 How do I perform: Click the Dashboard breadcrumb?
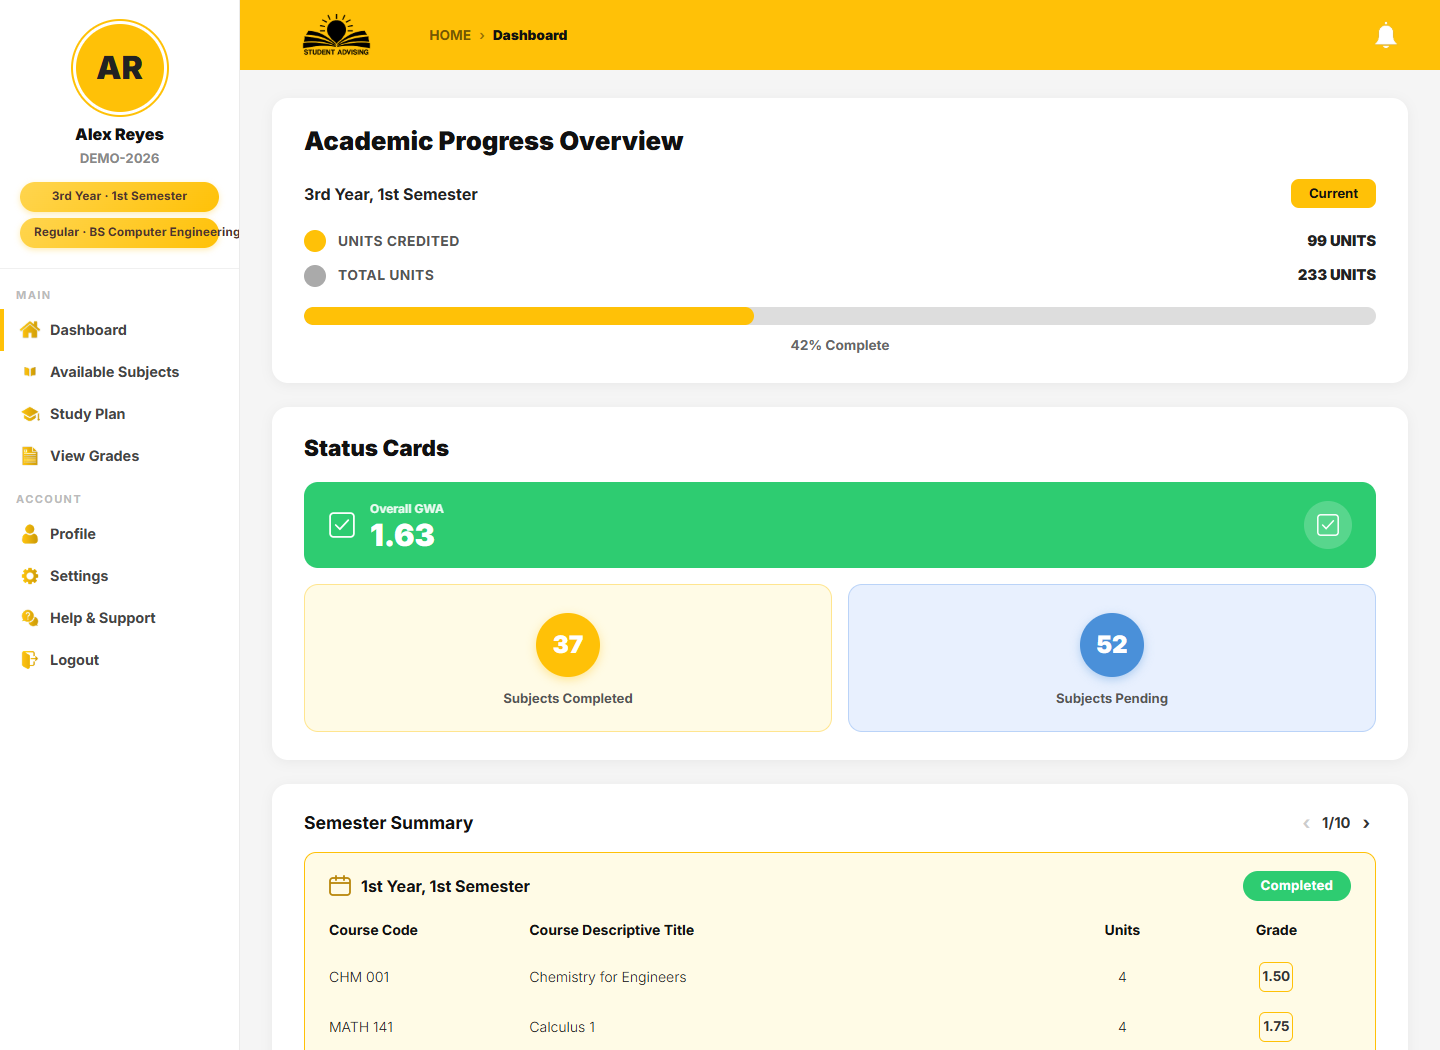coord(530,35)
